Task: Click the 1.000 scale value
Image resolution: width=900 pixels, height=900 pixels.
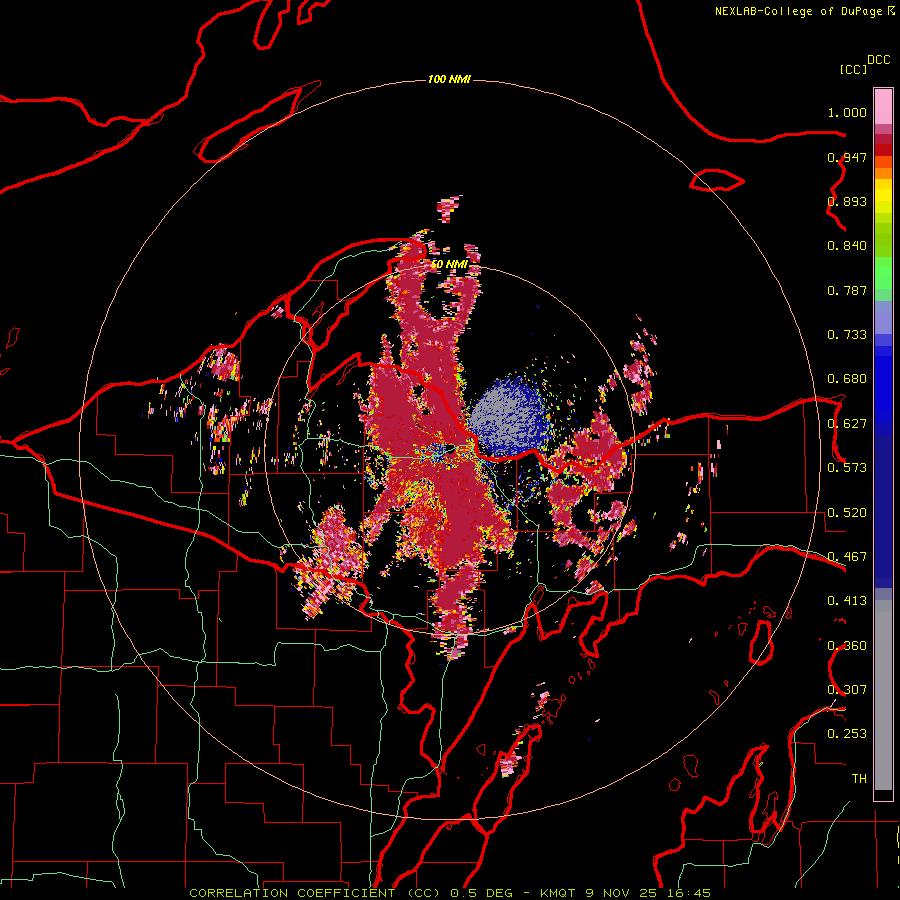Action: click(847, 112)
